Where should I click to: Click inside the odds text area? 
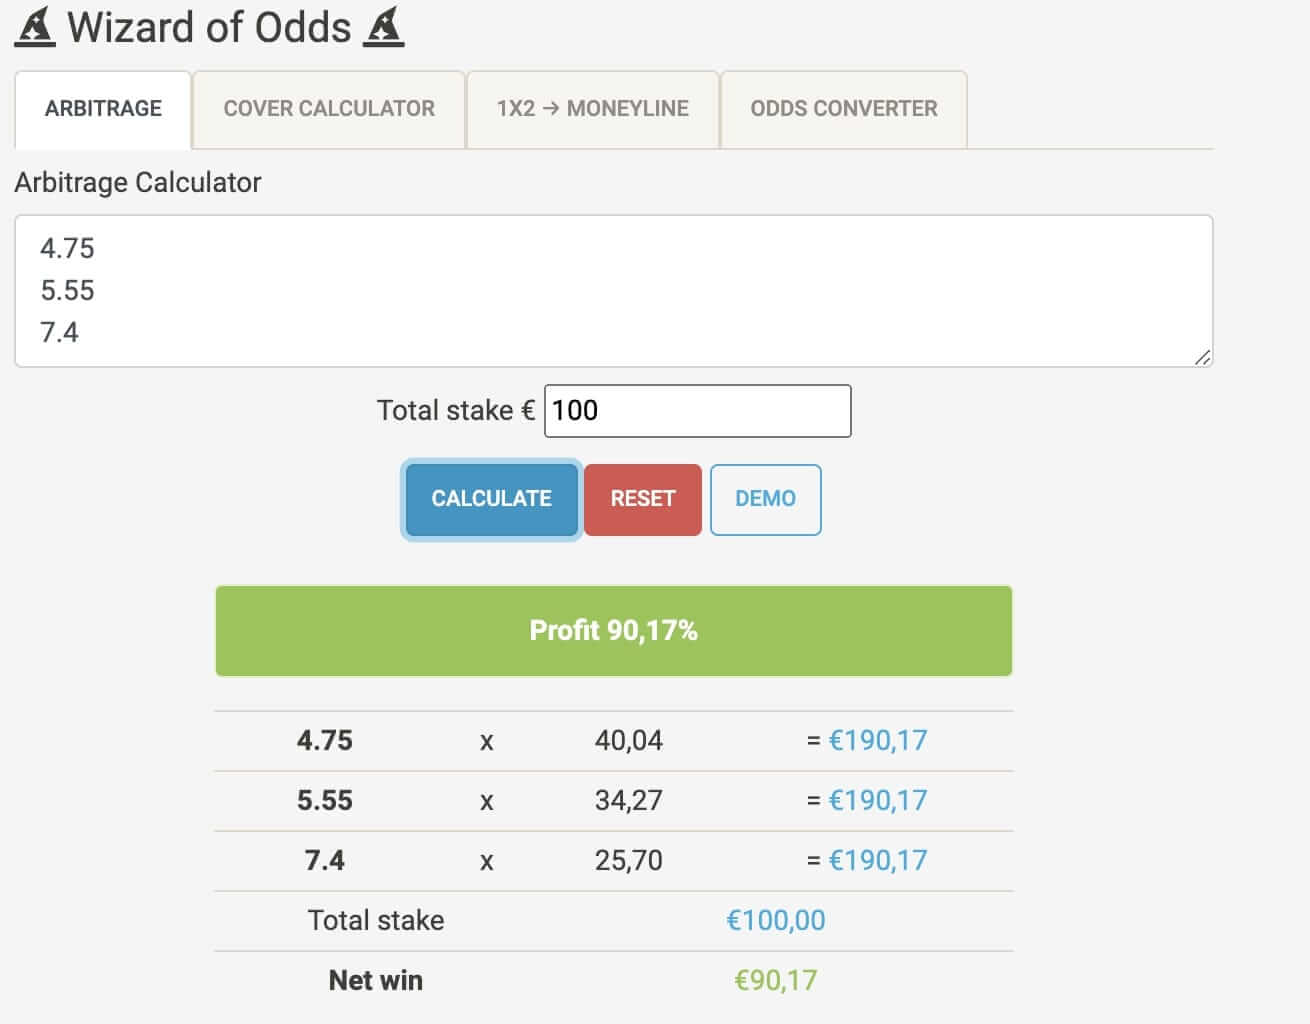pos(613,291)
